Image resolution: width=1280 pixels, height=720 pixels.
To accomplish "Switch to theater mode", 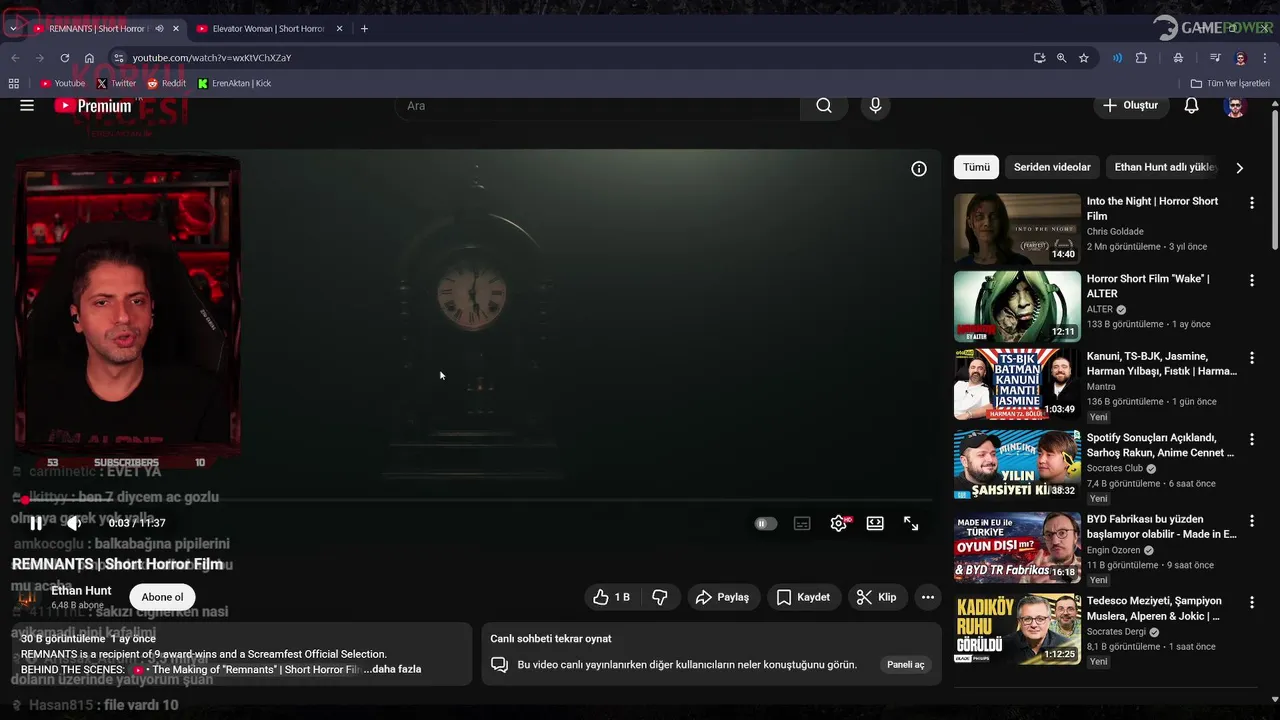I will (x=875, y=523).
